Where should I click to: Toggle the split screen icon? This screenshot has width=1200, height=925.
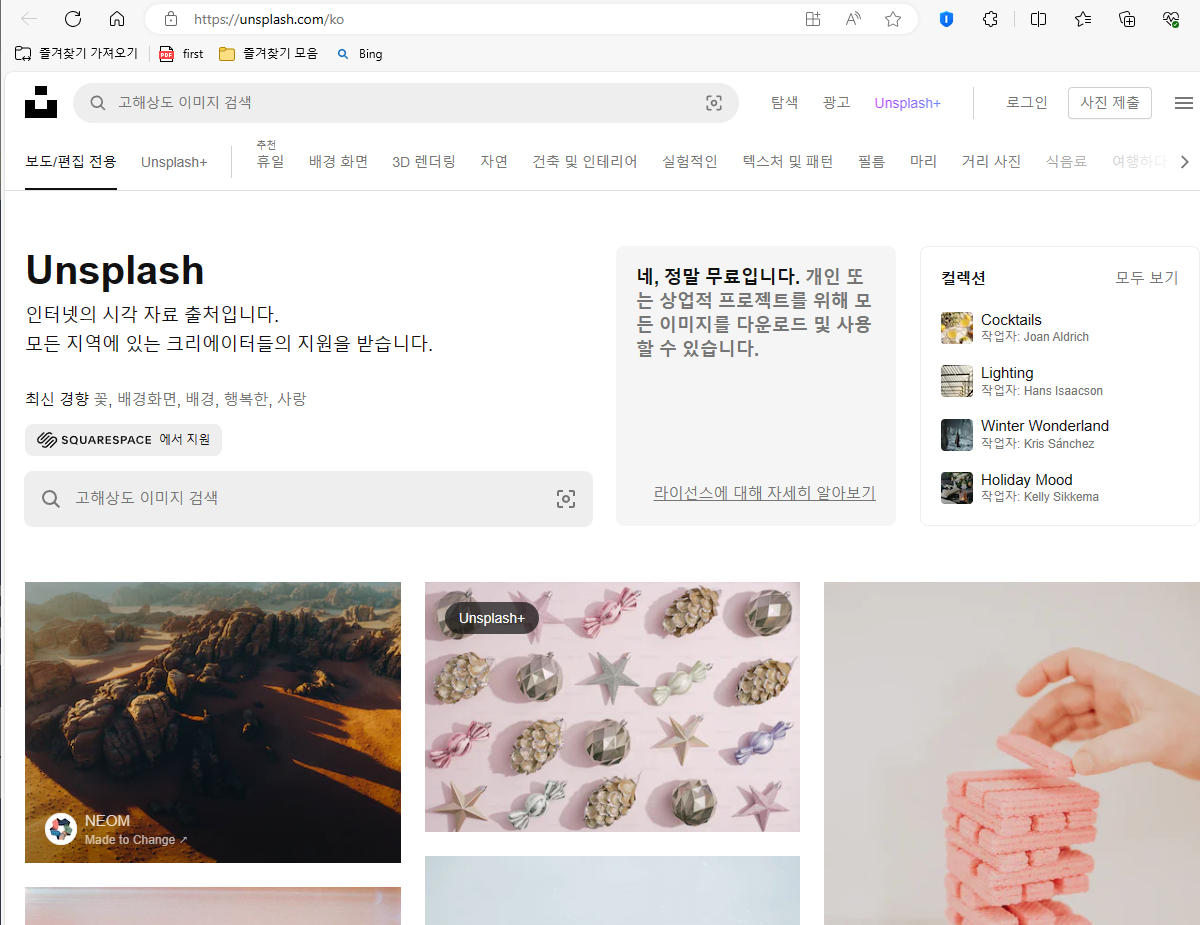tap(1039, 19)
